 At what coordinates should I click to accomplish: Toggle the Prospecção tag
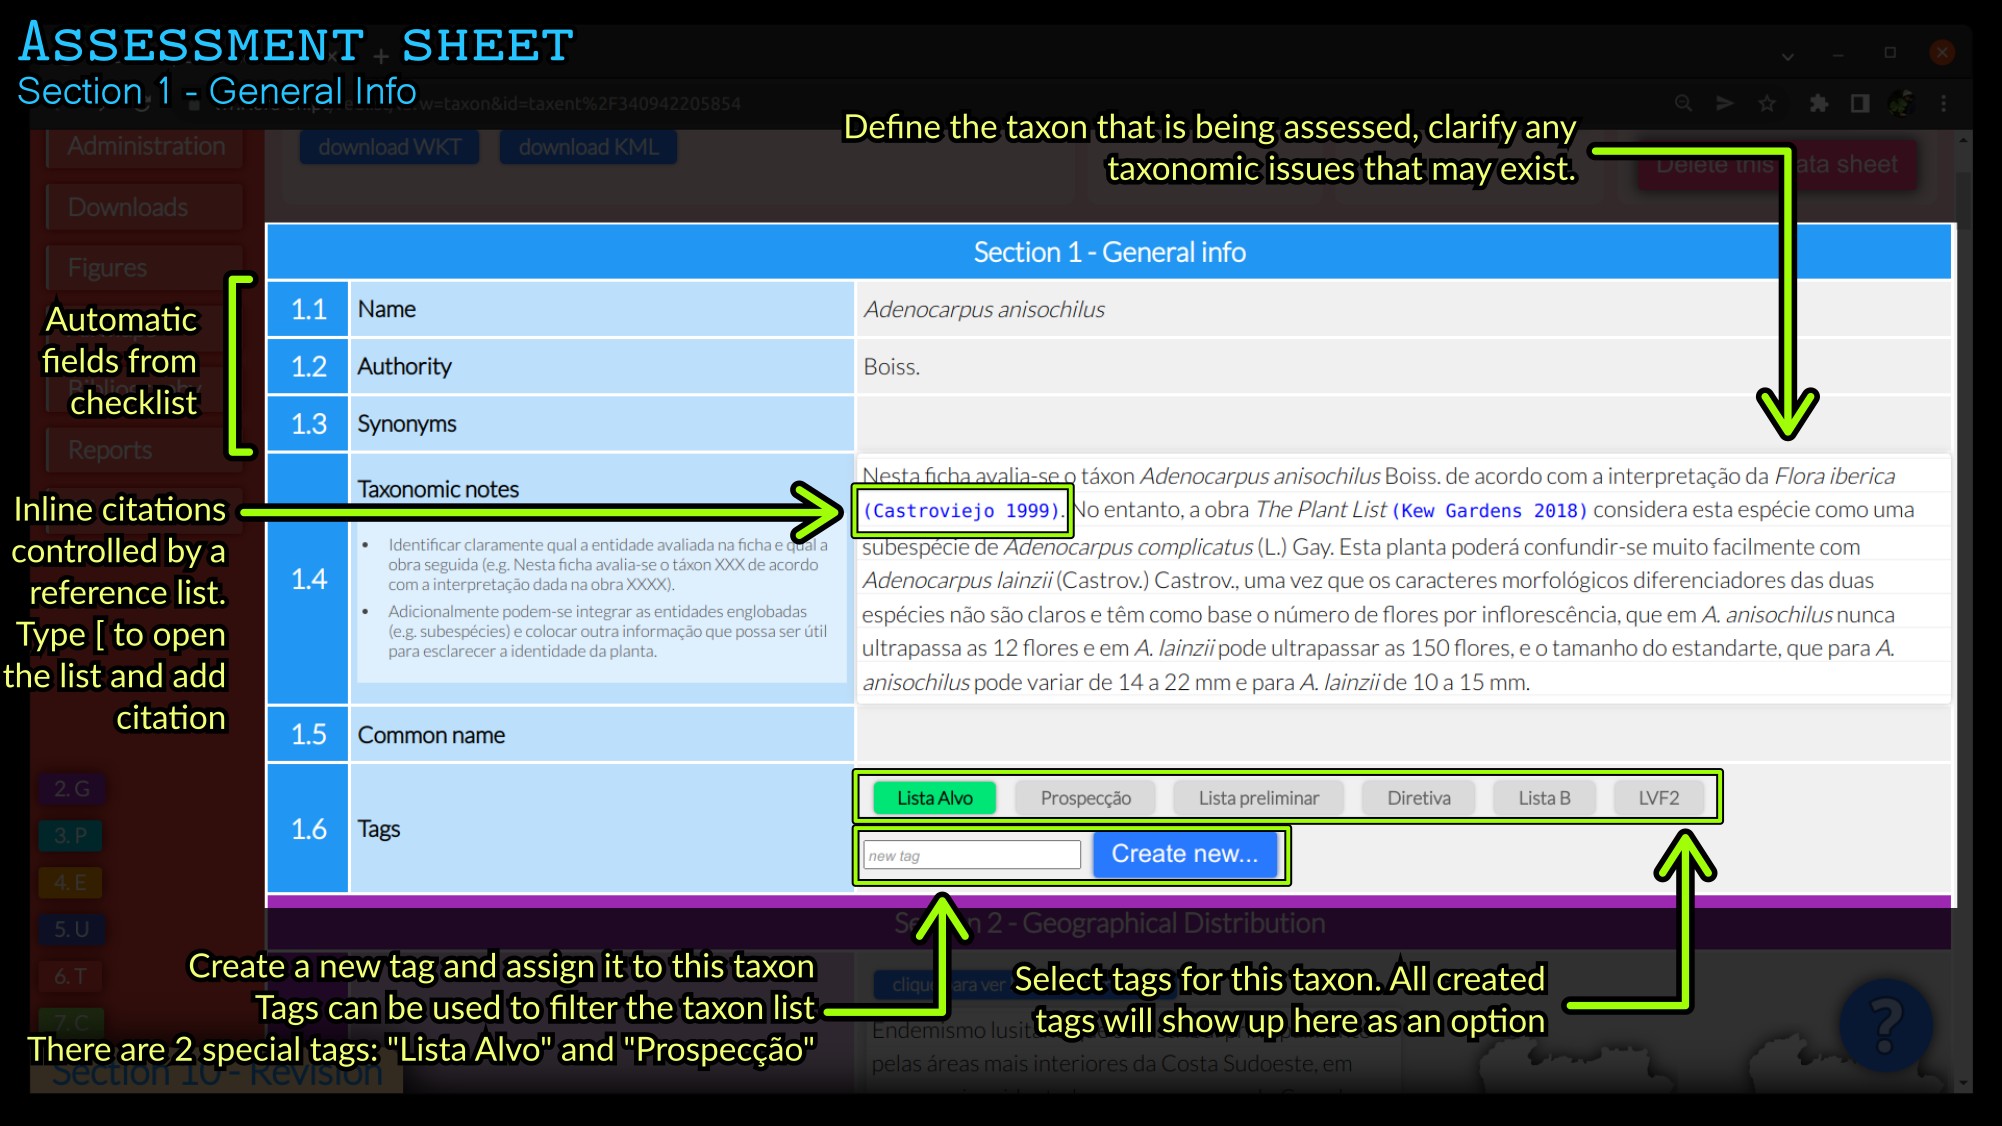click(1085, 798)
